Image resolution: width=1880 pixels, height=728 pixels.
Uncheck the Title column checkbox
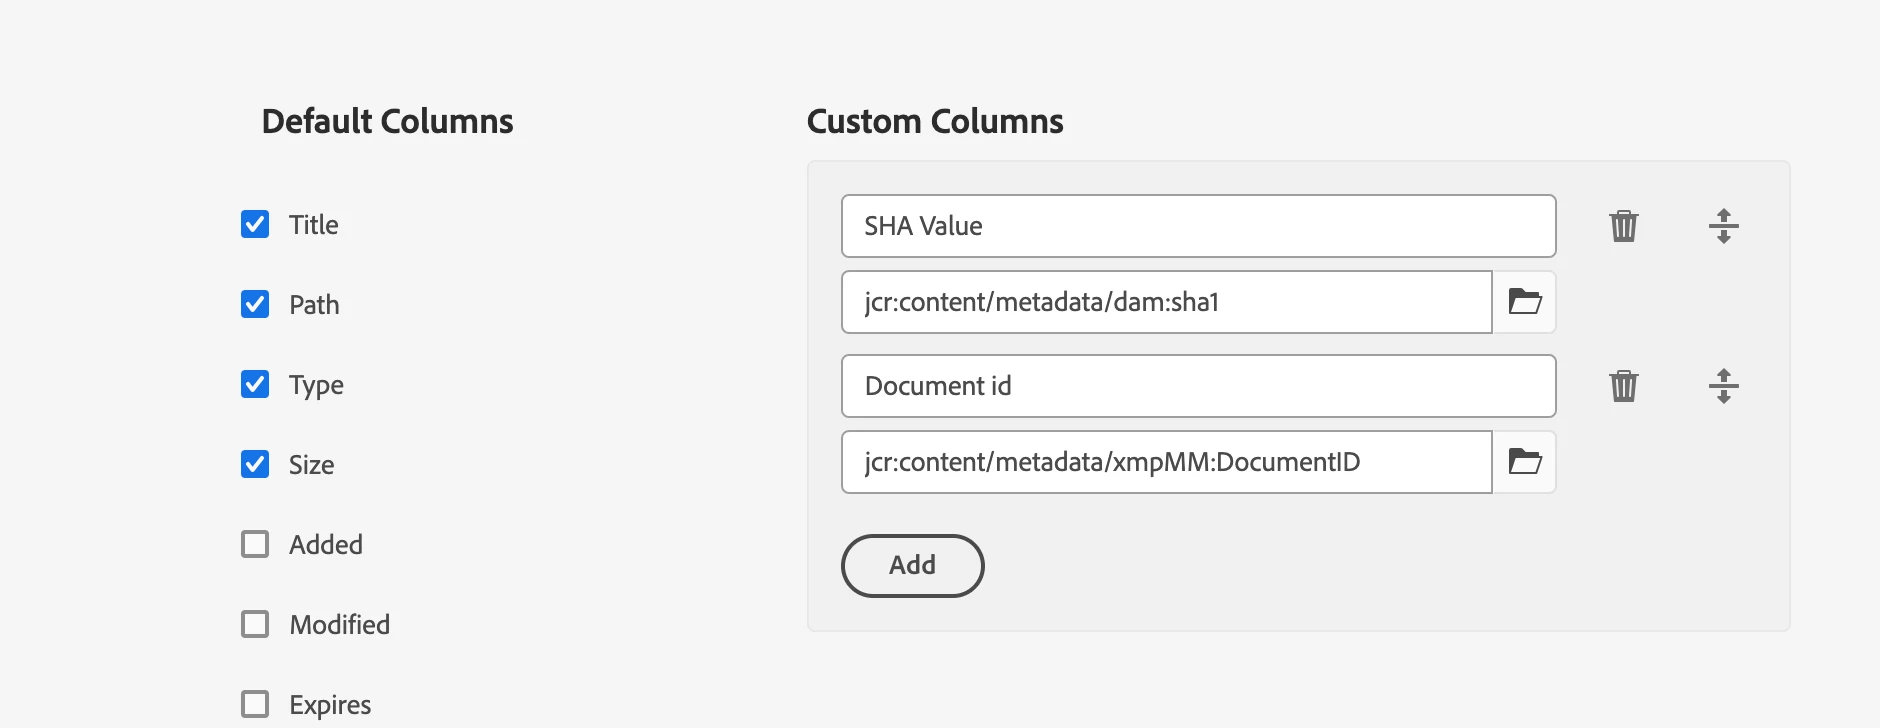pos(255,224)
